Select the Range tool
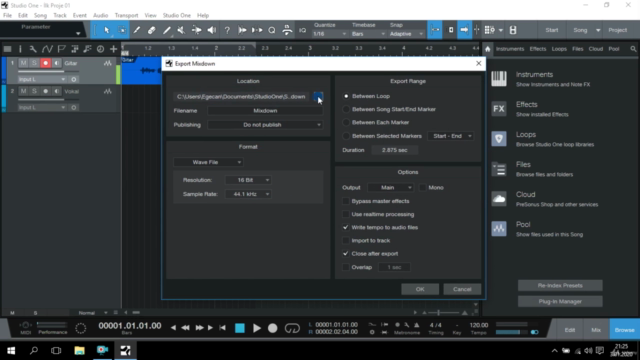The image size is (640, 360). (122, 30)
